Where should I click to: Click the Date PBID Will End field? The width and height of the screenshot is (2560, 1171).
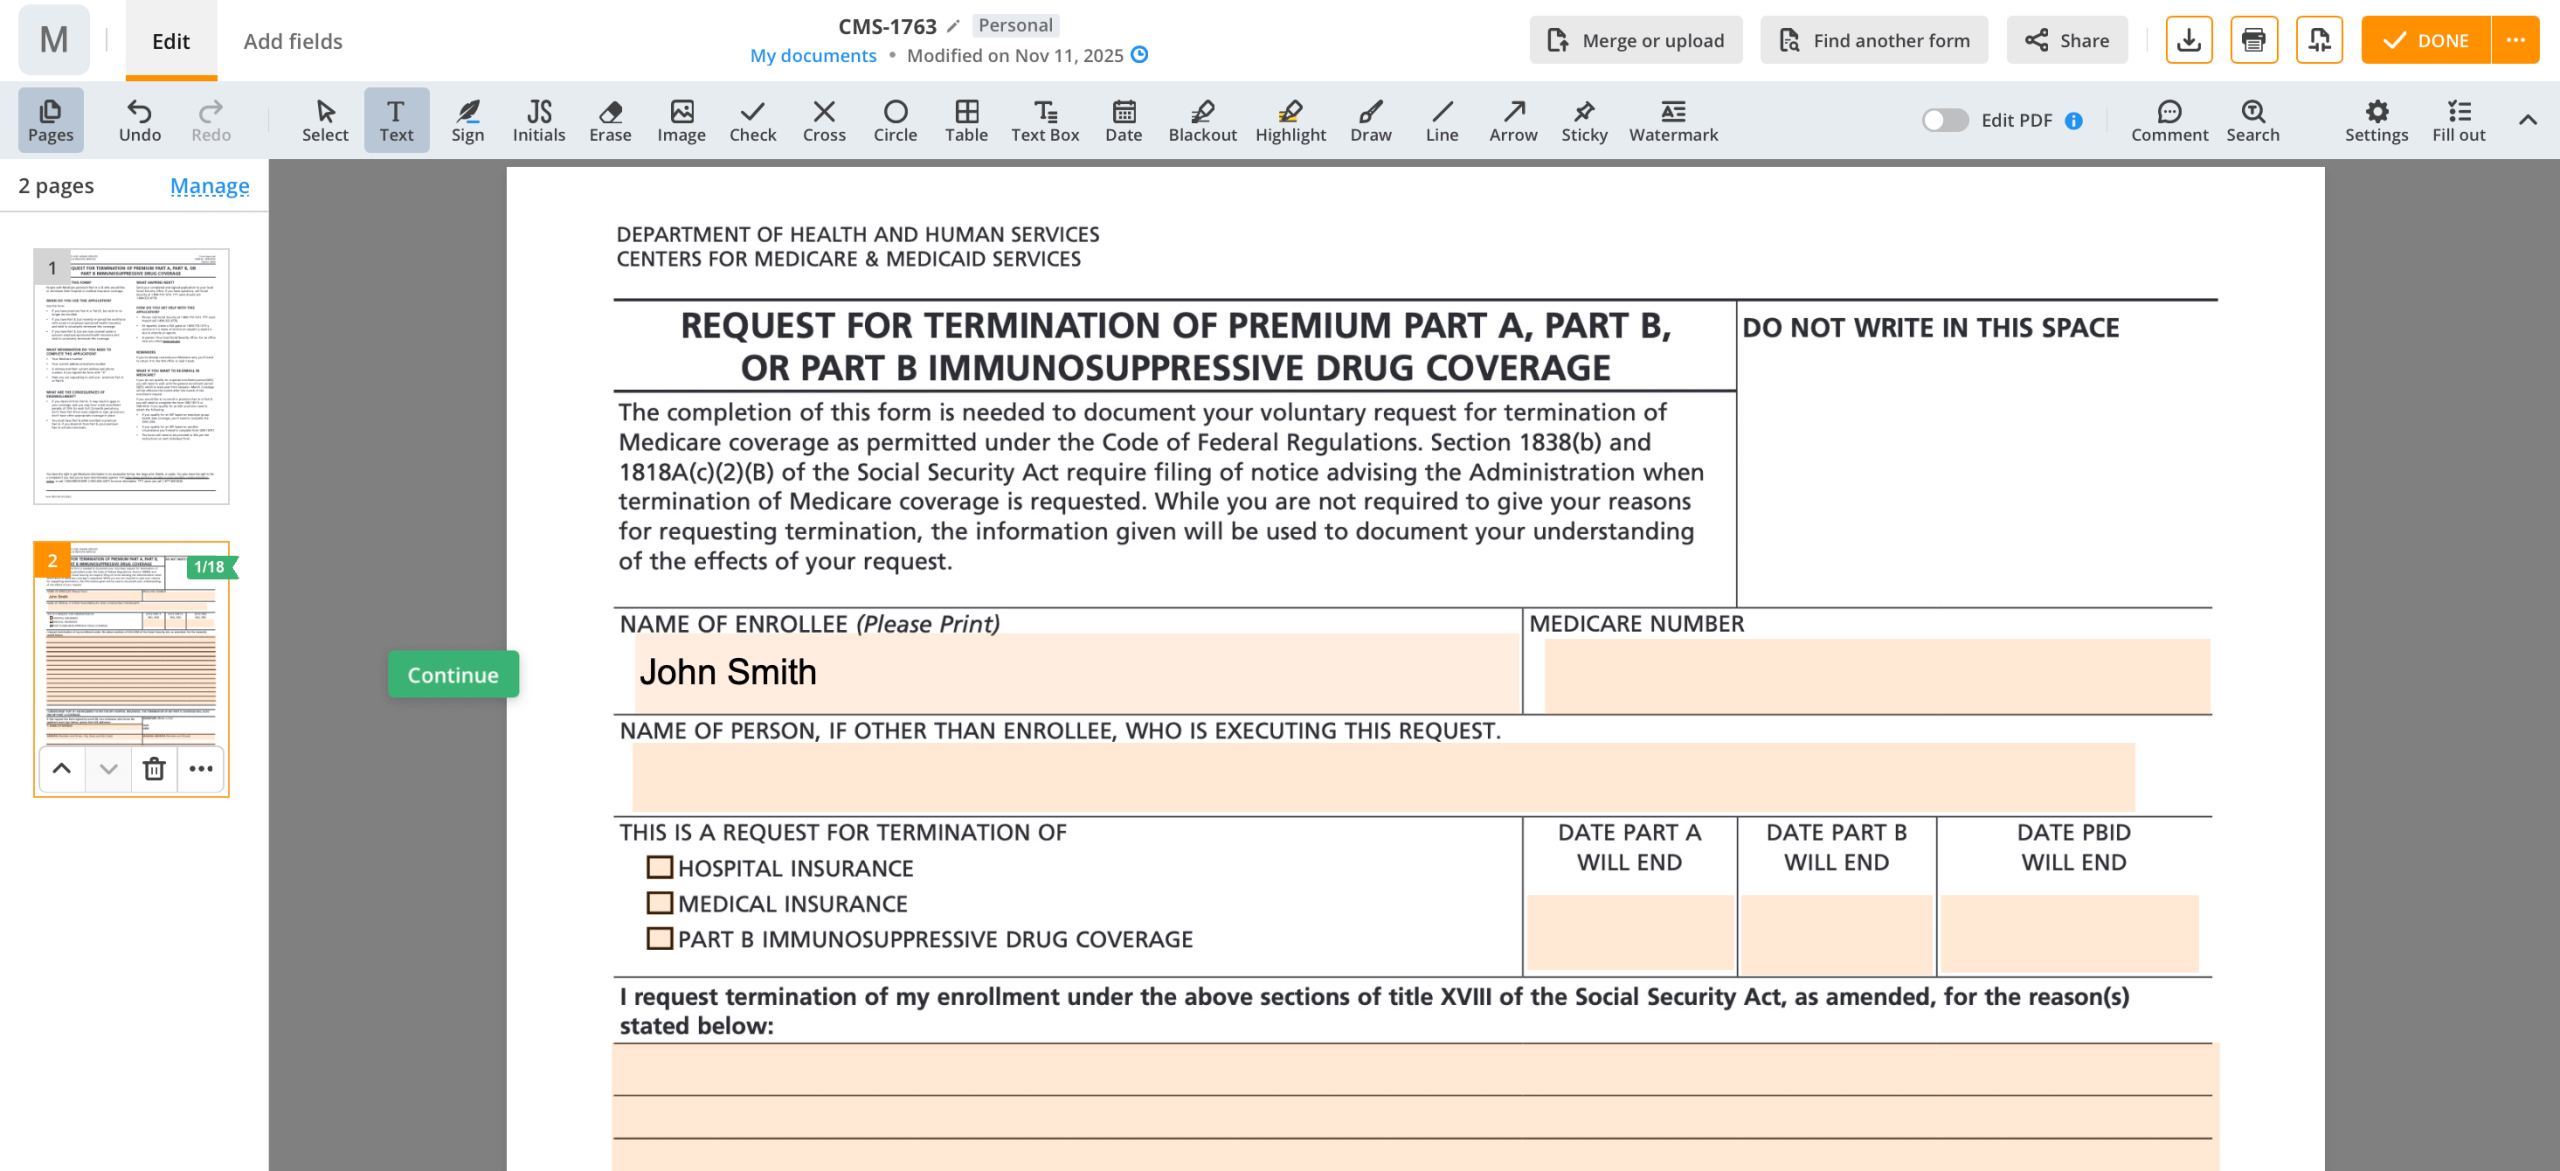[2070, 932]
